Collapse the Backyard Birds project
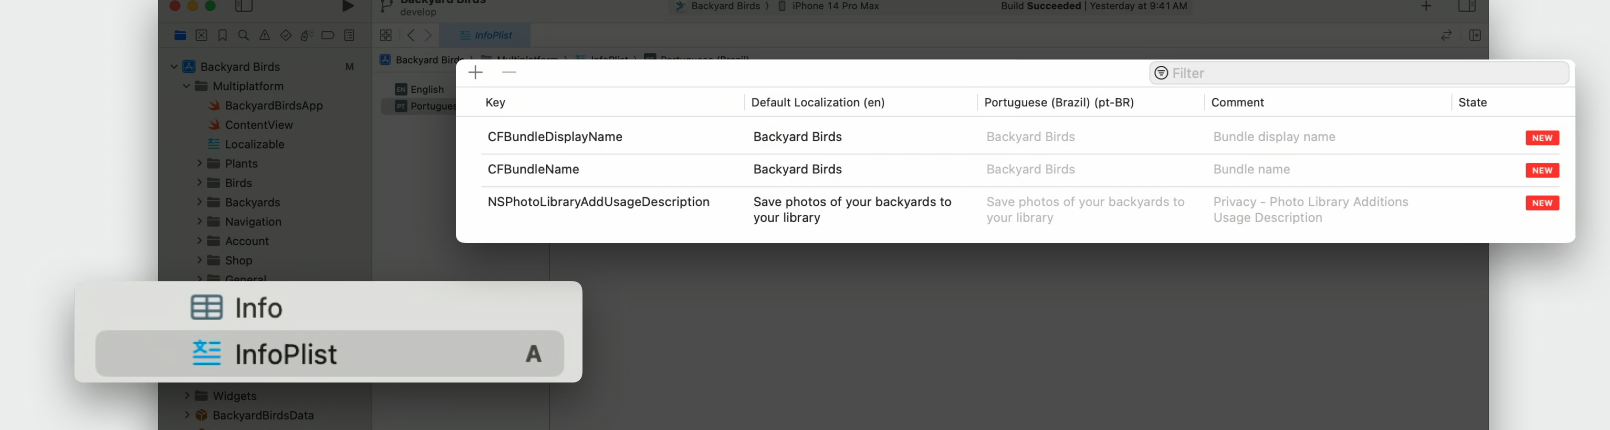 174,67
